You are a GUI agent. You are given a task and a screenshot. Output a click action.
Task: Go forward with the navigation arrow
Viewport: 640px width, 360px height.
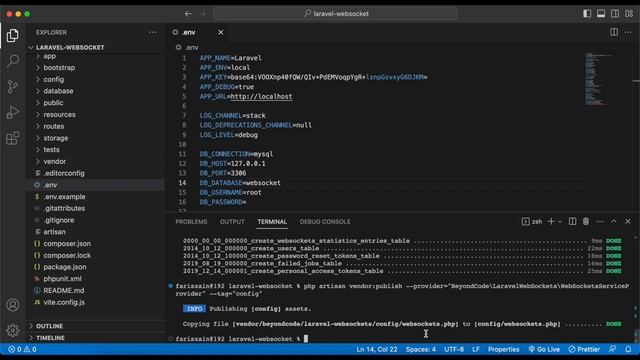pyautogui.click(x=202, y=13)
